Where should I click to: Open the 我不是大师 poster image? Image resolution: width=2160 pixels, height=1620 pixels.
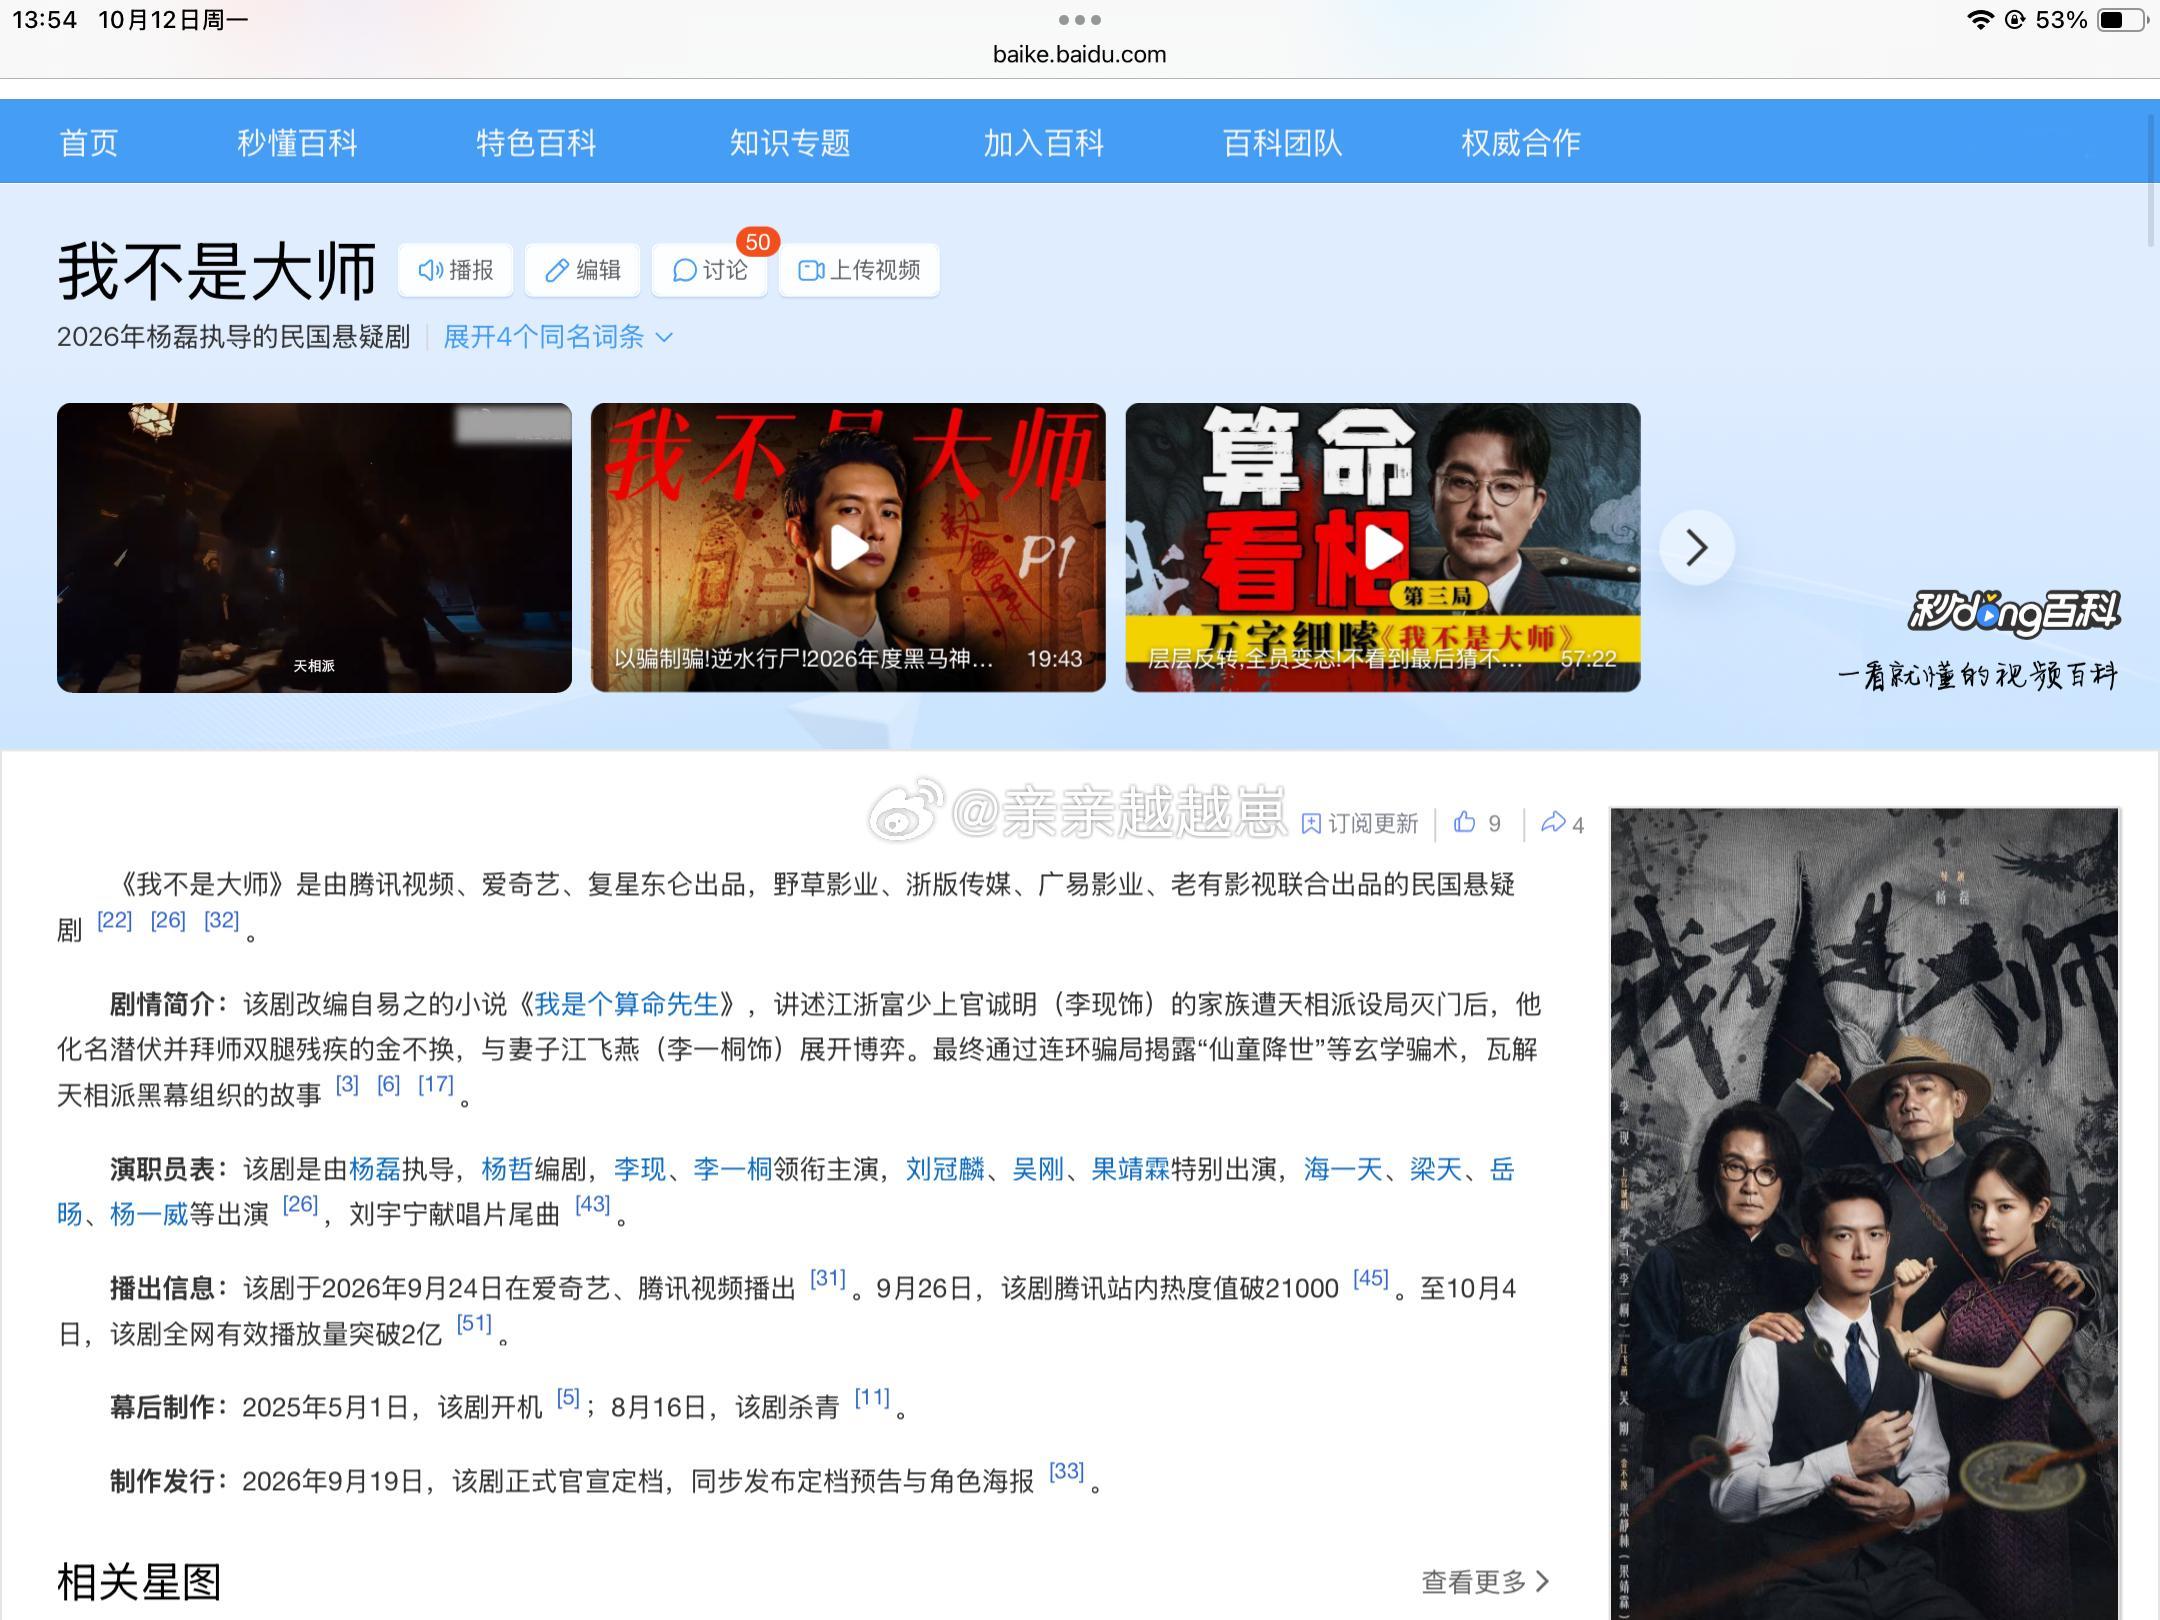[1864, 1213]
